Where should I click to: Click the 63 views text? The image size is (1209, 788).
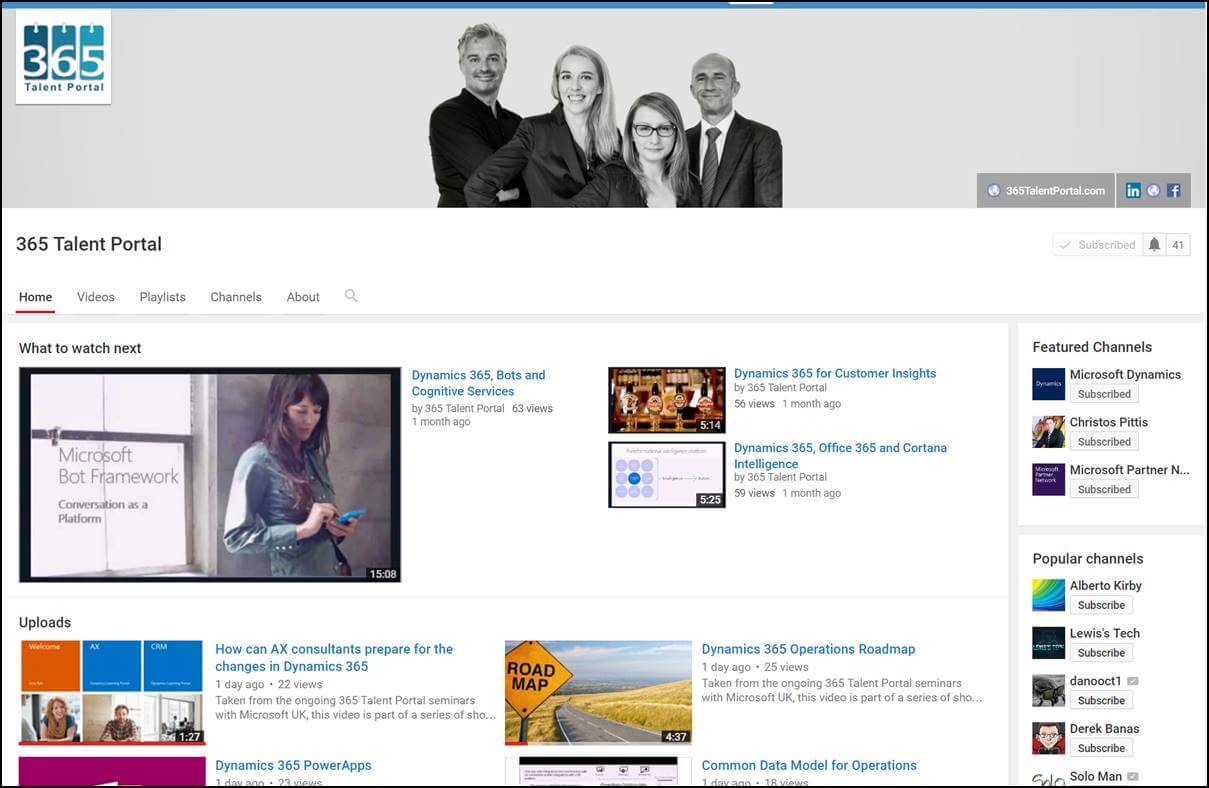[x=532, y=408]
